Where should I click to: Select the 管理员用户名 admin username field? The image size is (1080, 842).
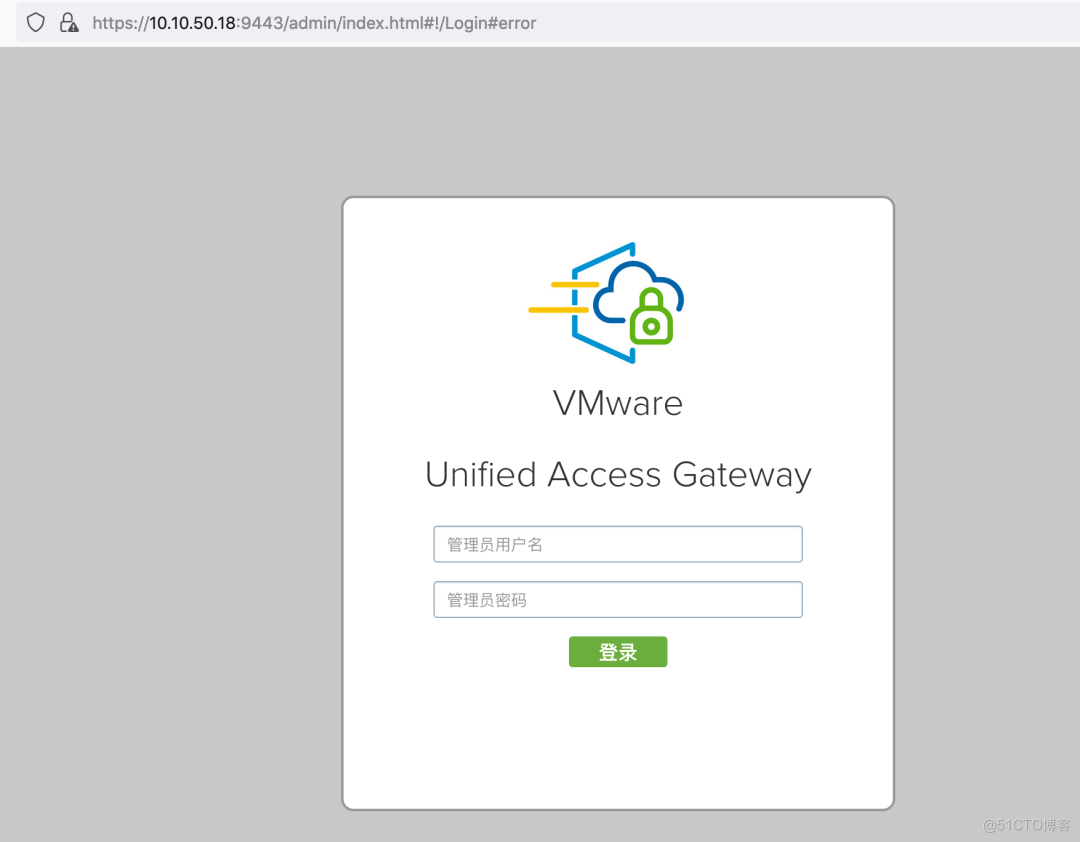pyautogui.click(x=617, y=544)
